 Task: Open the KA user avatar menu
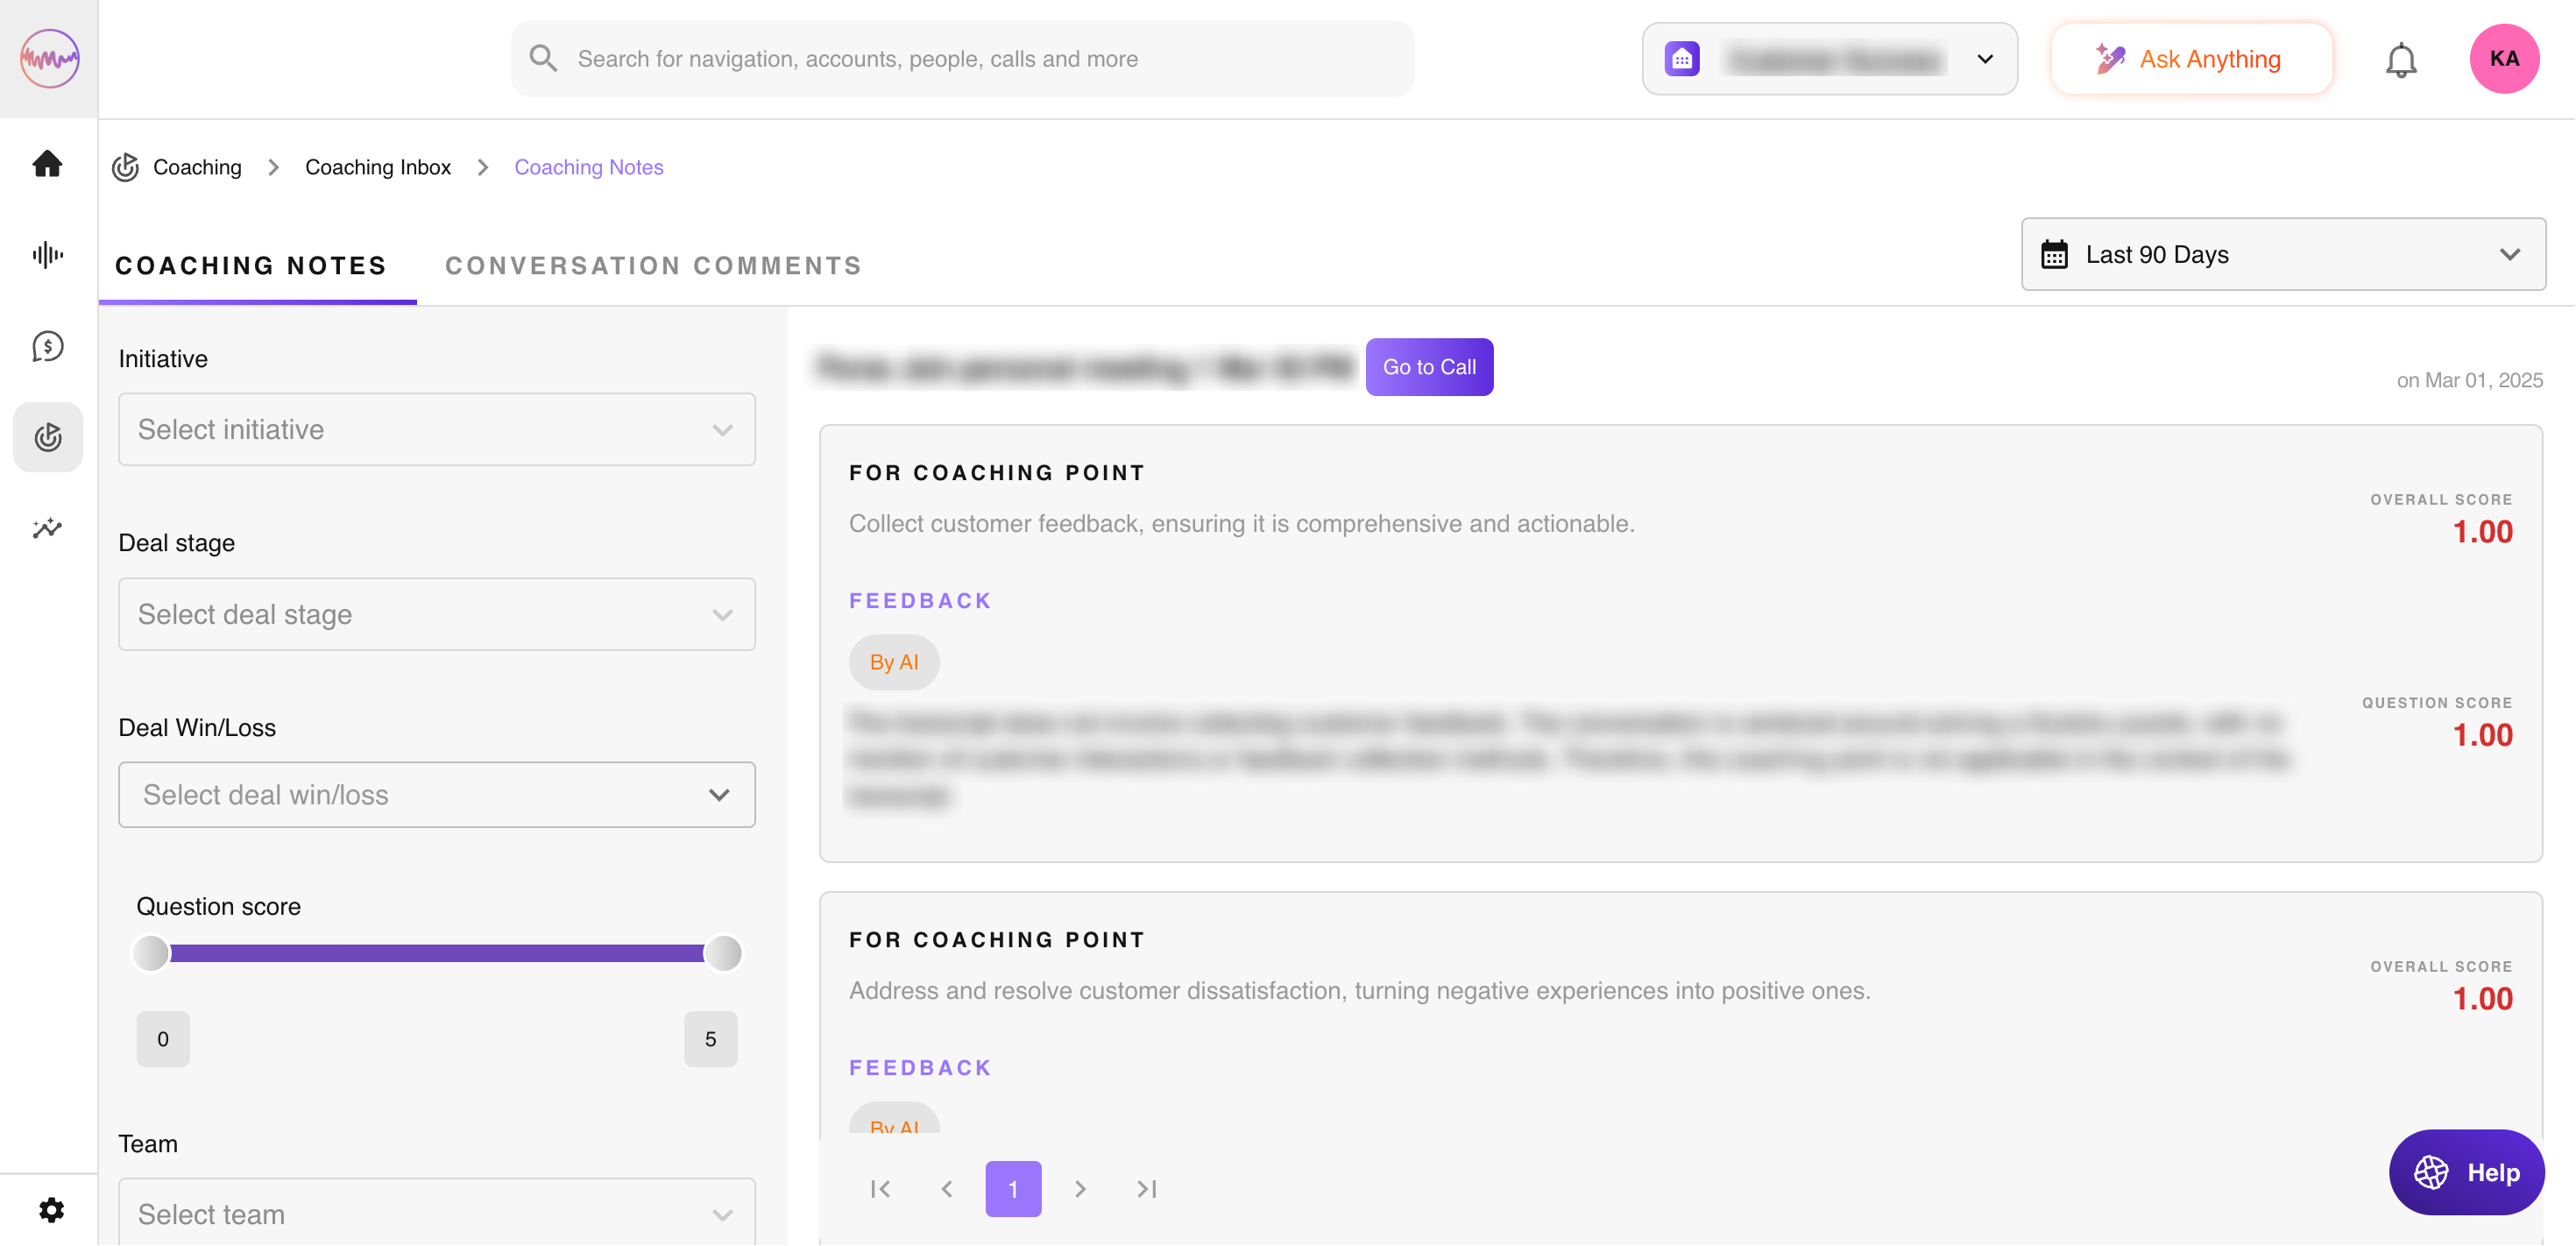2503,59
